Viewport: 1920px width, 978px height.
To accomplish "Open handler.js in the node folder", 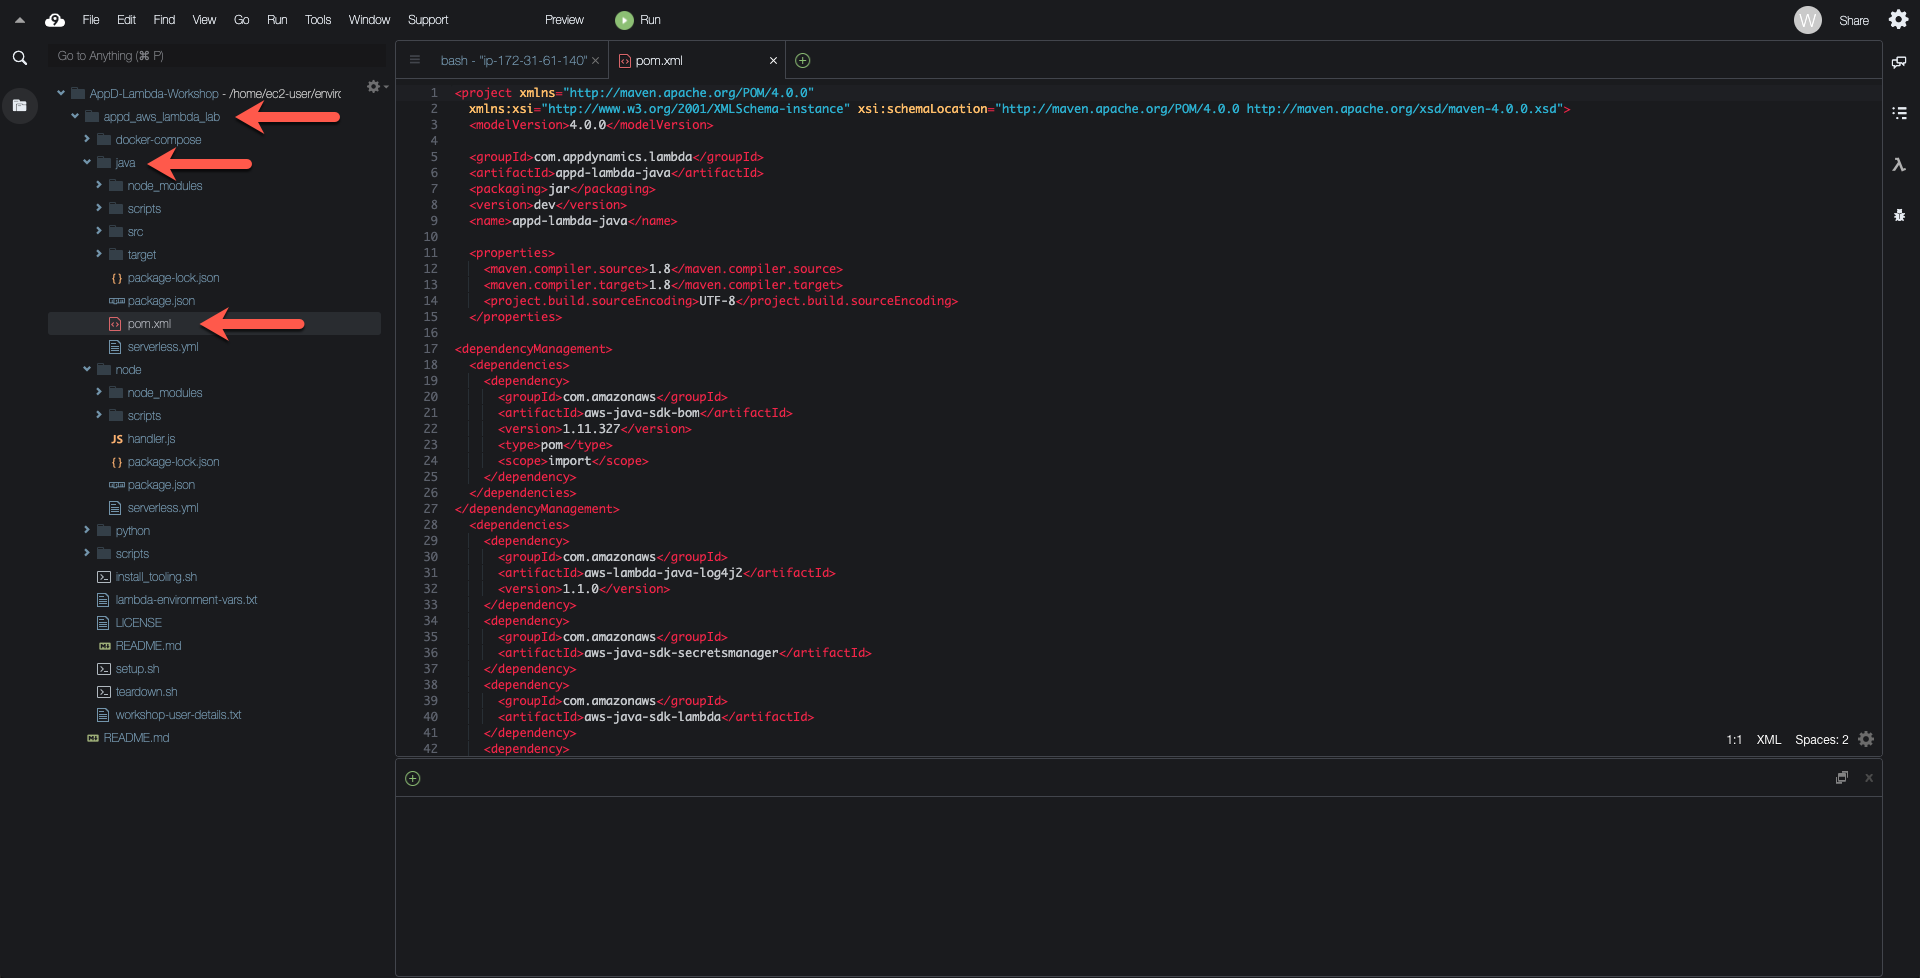I will click(x=151, y=439).
